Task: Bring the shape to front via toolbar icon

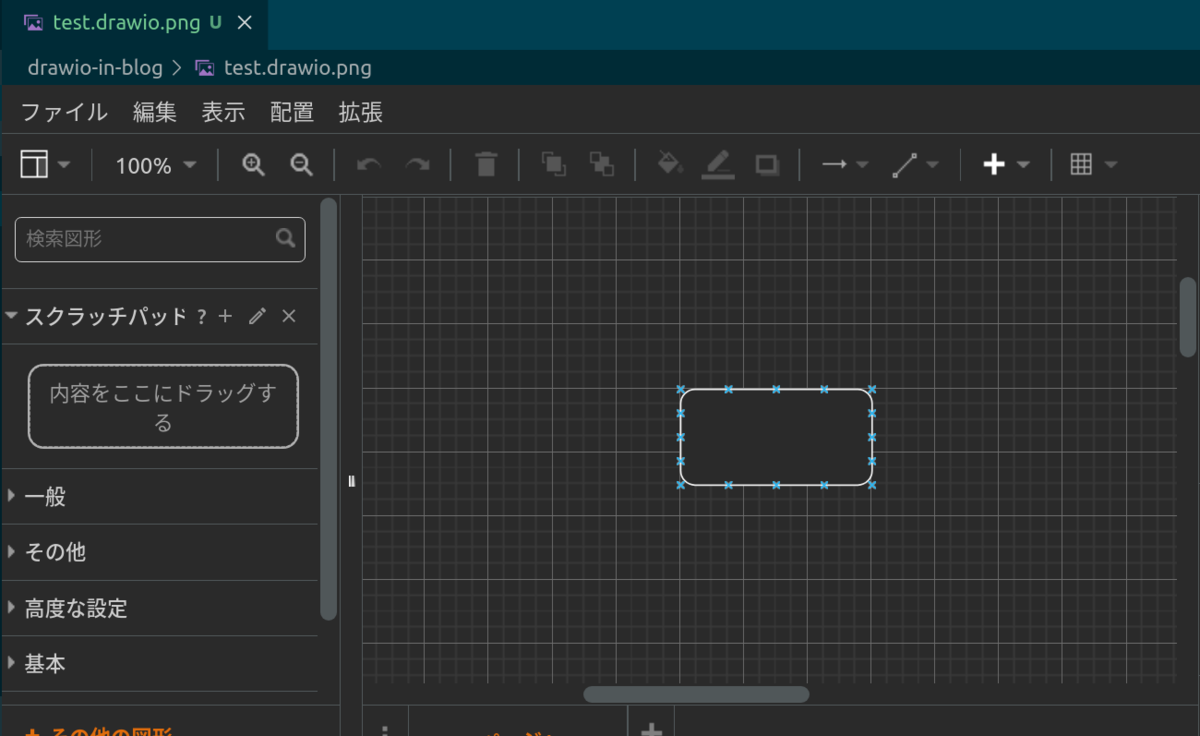Action: tap(552, 164)
